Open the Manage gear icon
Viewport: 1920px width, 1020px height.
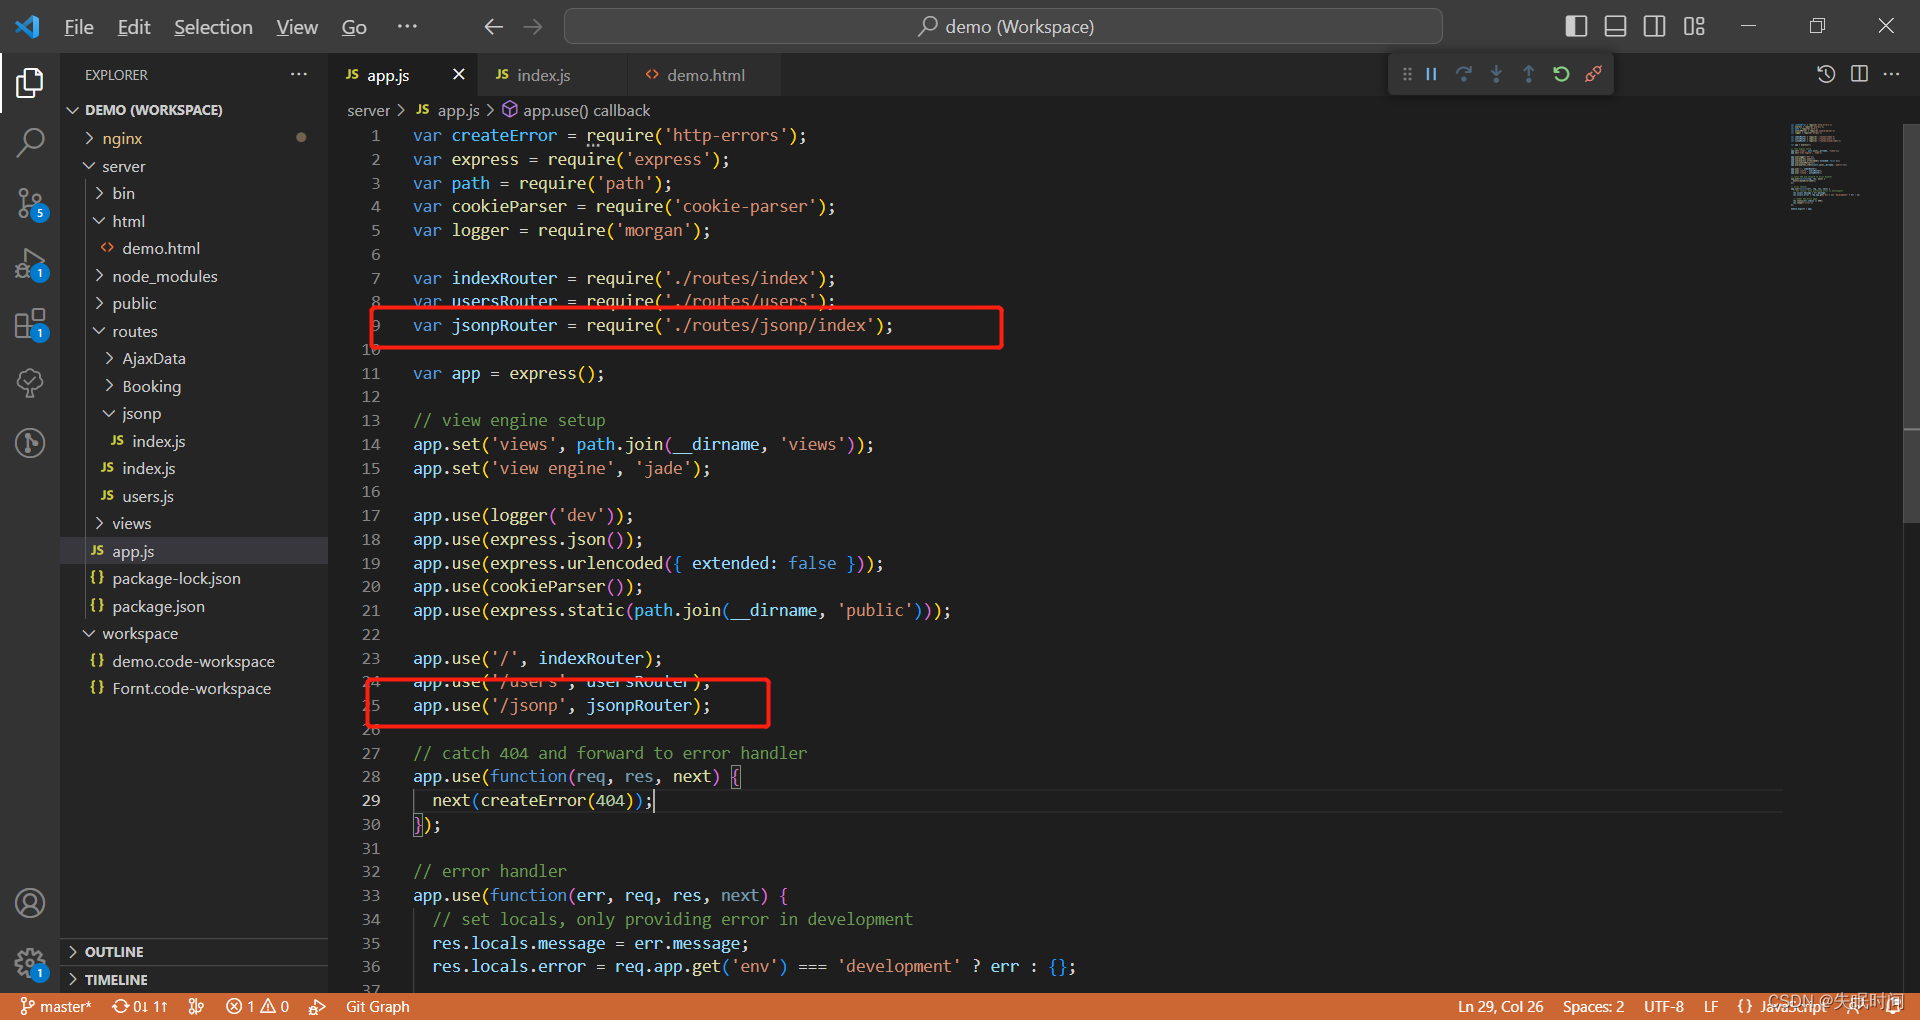(x=30, y=964)
